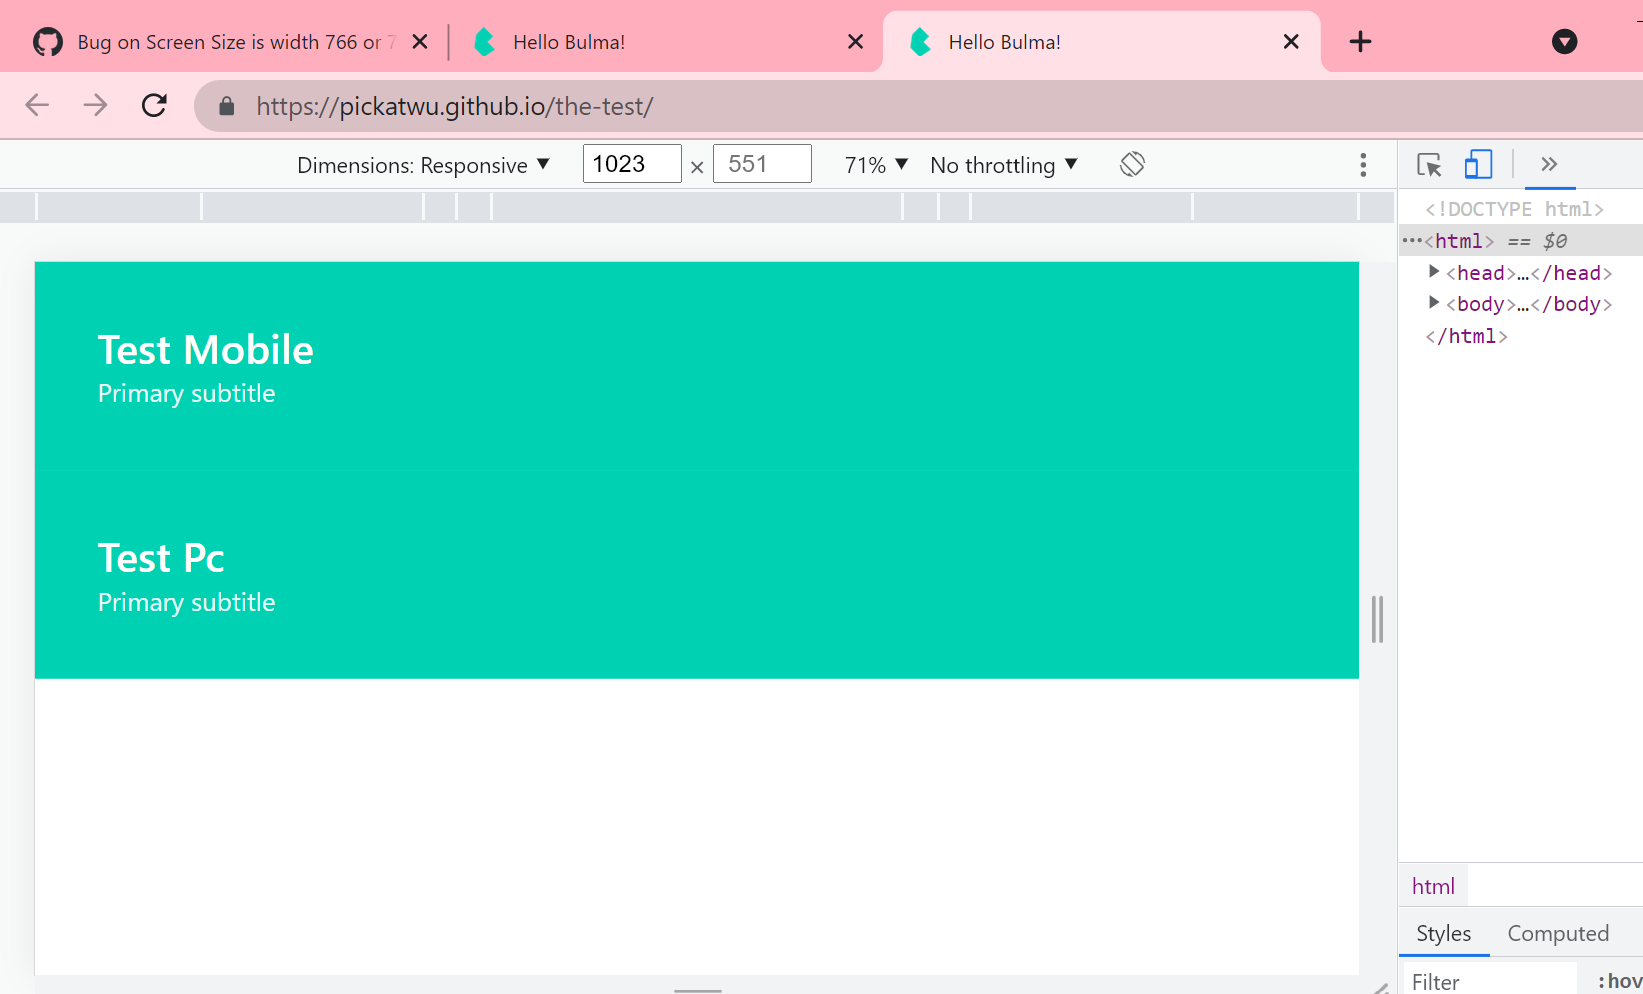Select the inspect element cursor tool
The height and width of the screenshot is (994, 1643).
point(1429,164)
